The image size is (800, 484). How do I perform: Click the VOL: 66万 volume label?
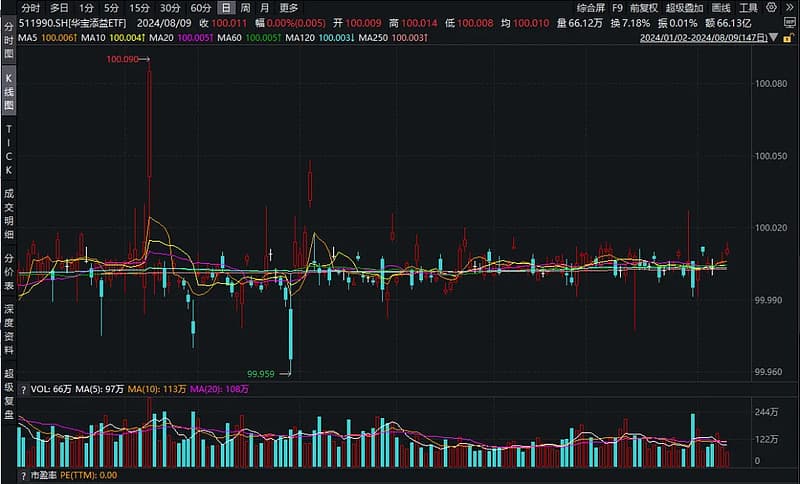(x=51, y=390)
